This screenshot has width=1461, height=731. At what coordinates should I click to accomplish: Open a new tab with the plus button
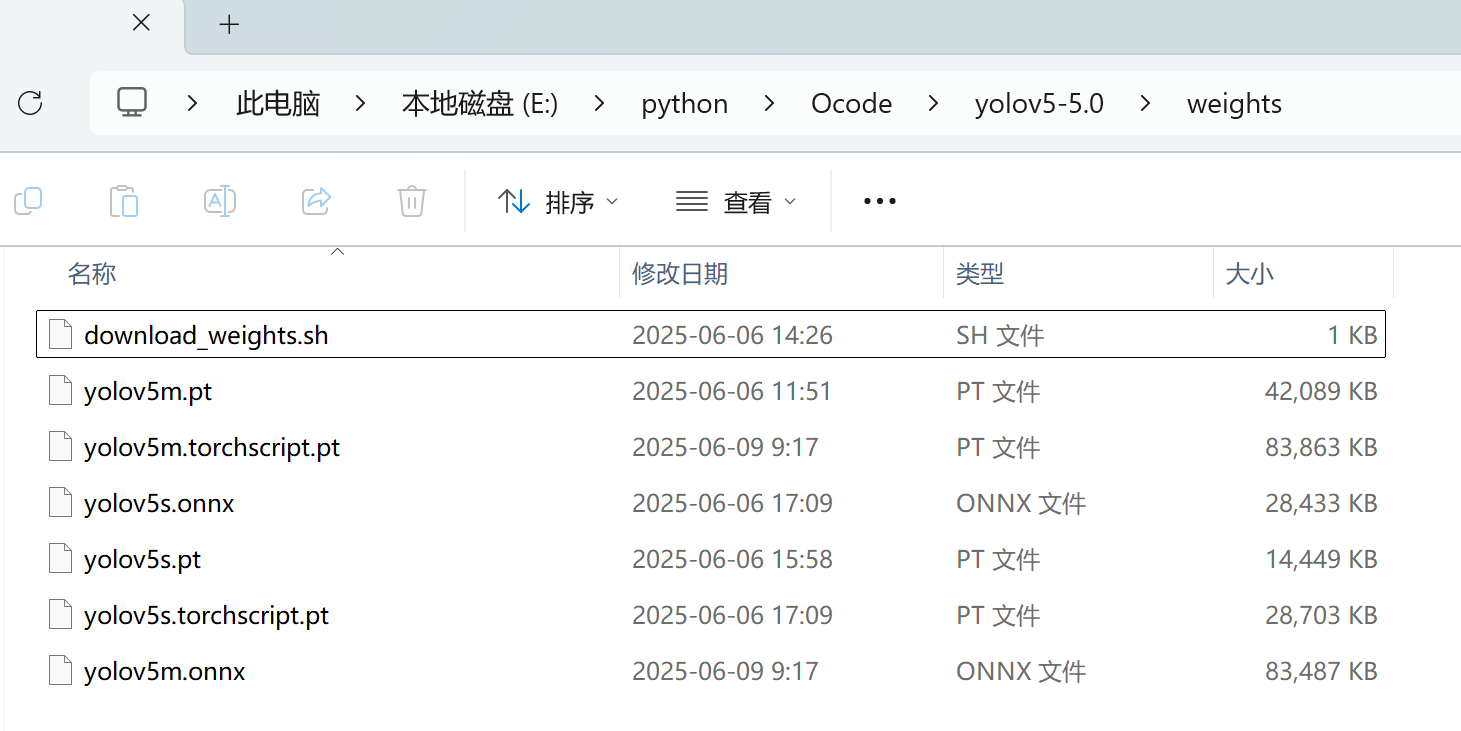(x=229, y=23)
